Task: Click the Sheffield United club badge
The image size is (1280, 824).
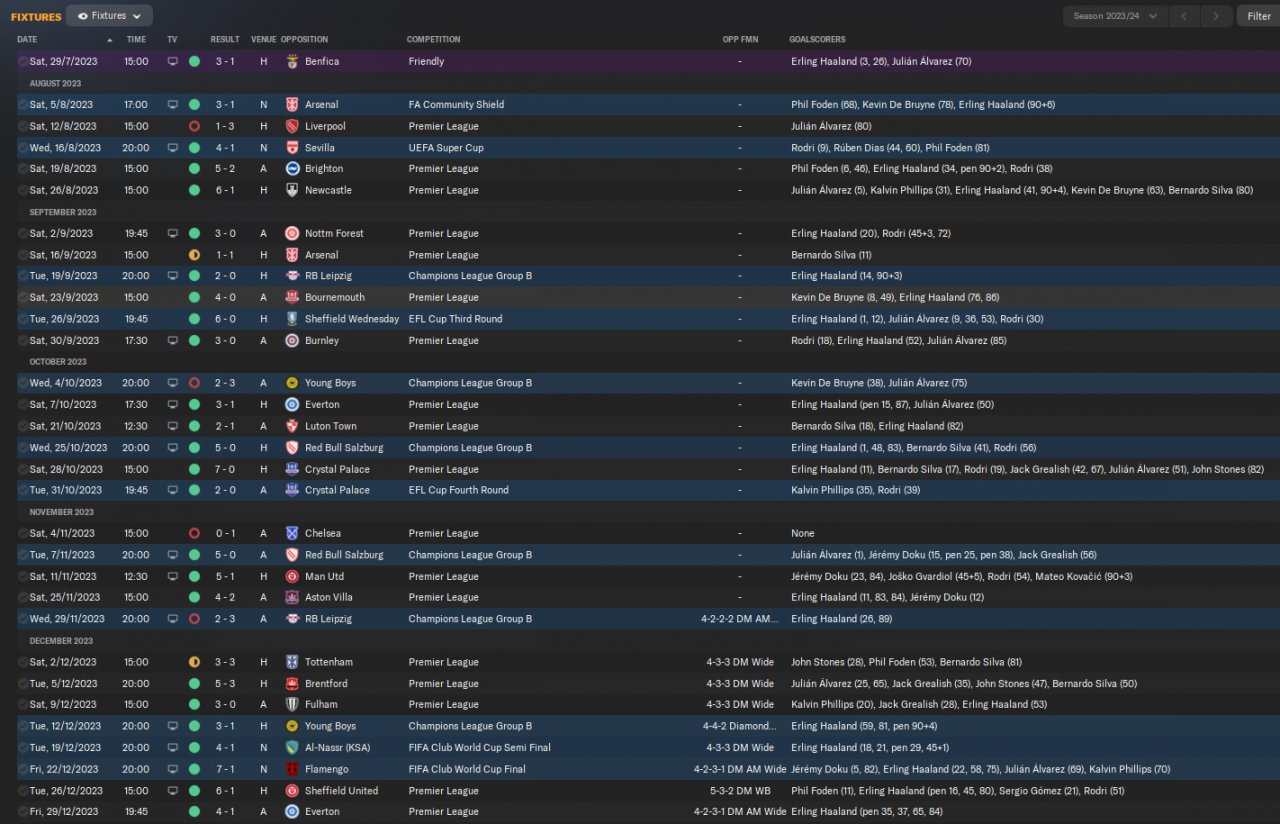Action: pyautogui.click(x=292, y=791)
